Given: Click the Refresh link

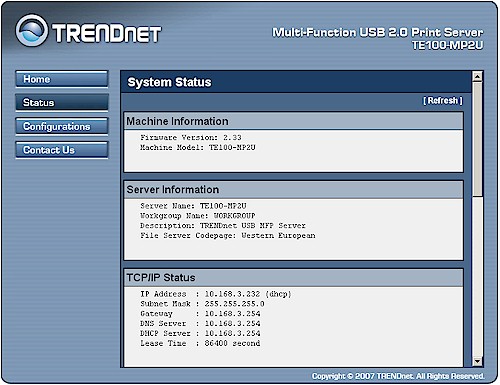Looking at the screenshot, I should tap(443, 100).
